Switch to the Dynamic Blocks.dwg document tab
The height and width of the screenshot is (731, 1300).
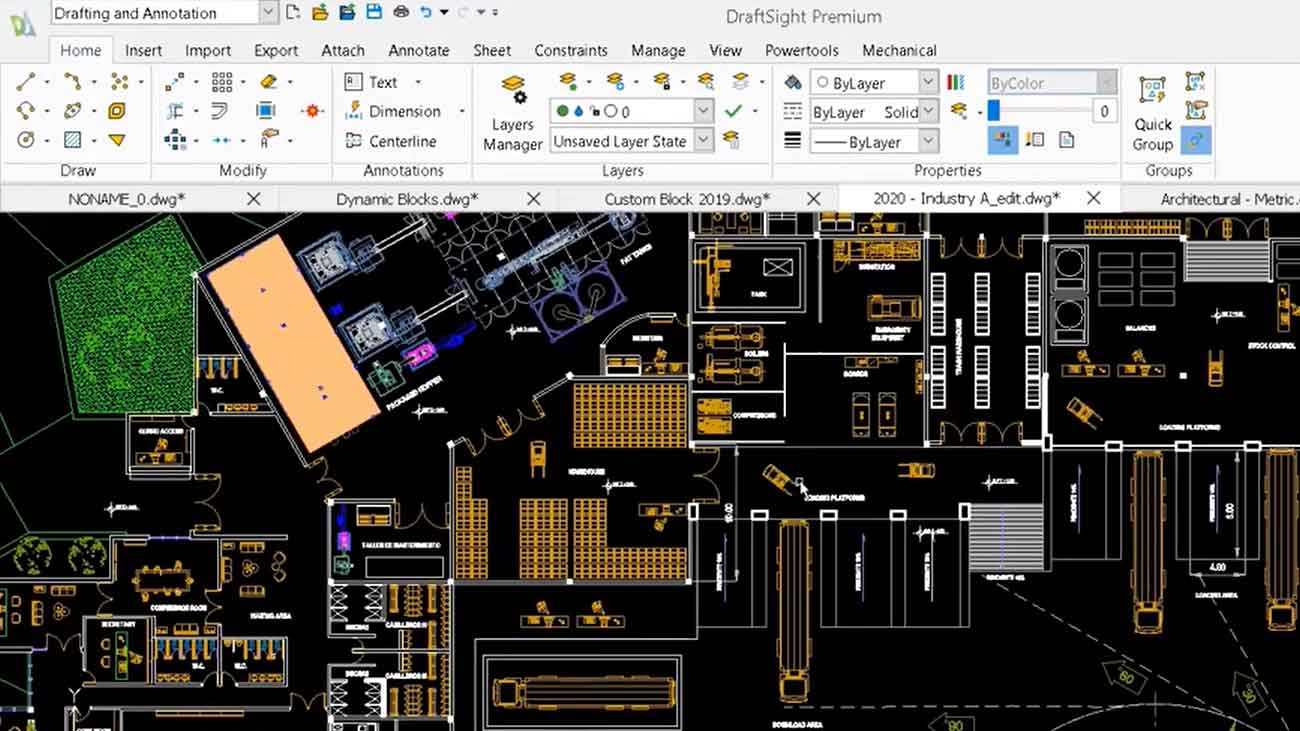tap(407, 199)
